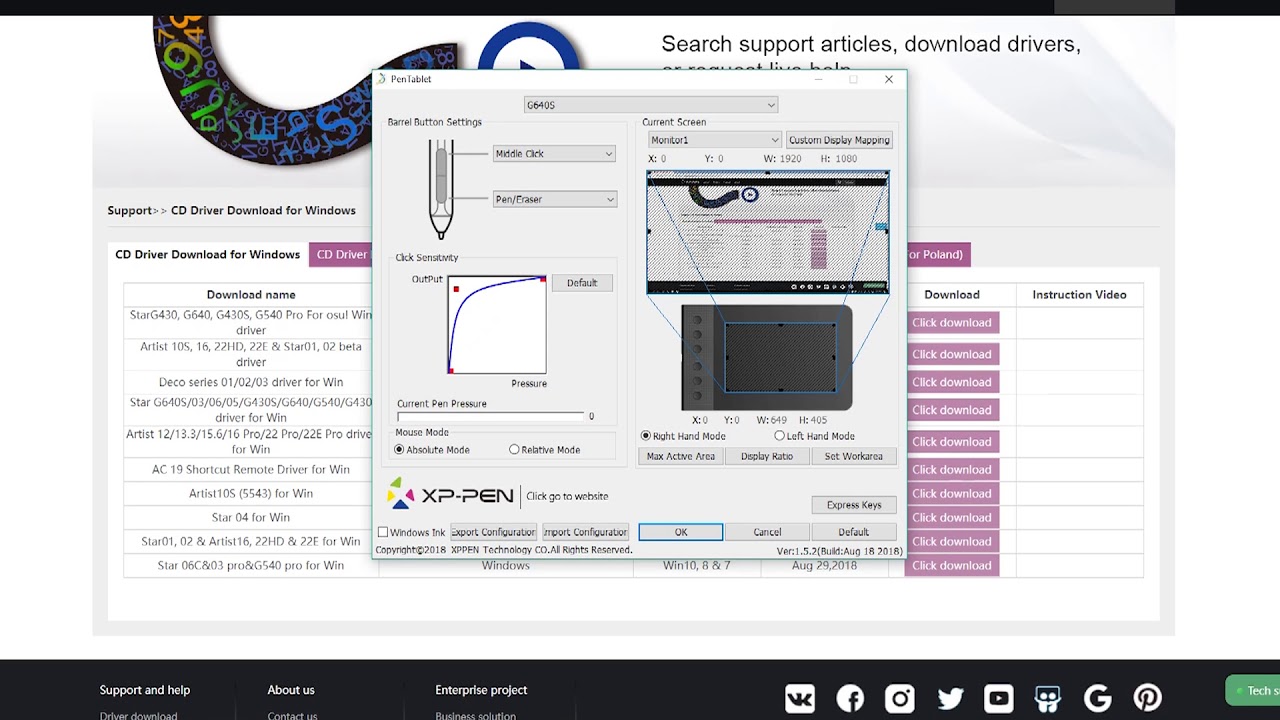Screen dimensions: 1280x720
Task: Click download for Artist10S (5543) row
Action: (951, 494)
